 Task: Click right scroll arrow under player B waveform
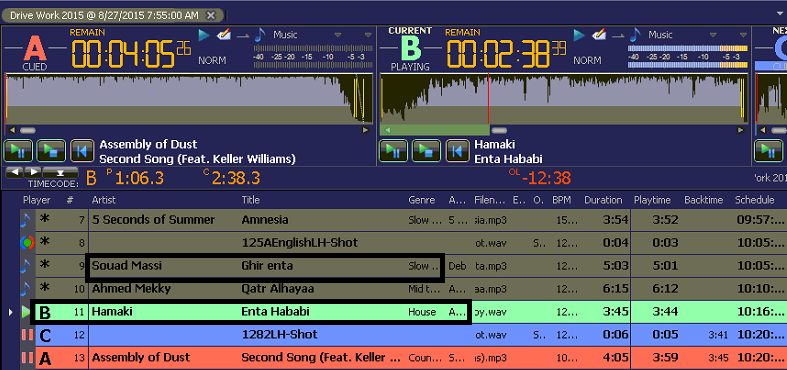pyautogui.click(x=740, y=131)
